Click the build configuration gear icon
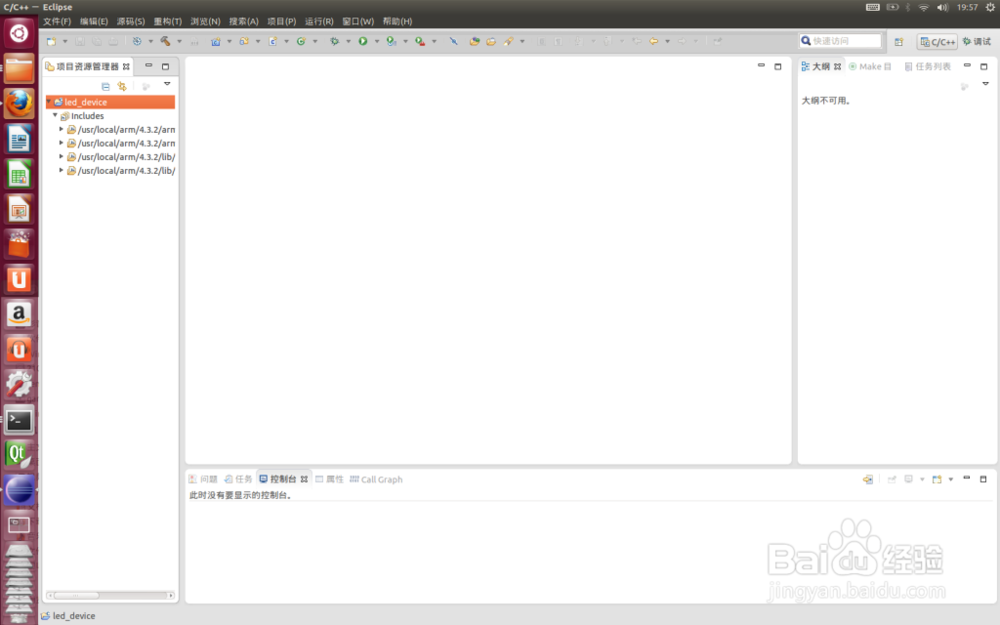 (x=137, y=41)
